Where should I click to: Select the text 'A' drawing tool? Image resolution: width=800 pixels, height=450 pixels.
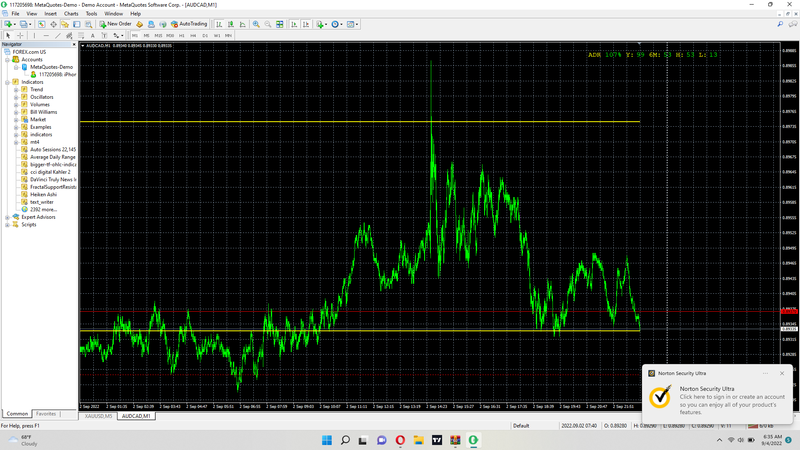[92, 35]
